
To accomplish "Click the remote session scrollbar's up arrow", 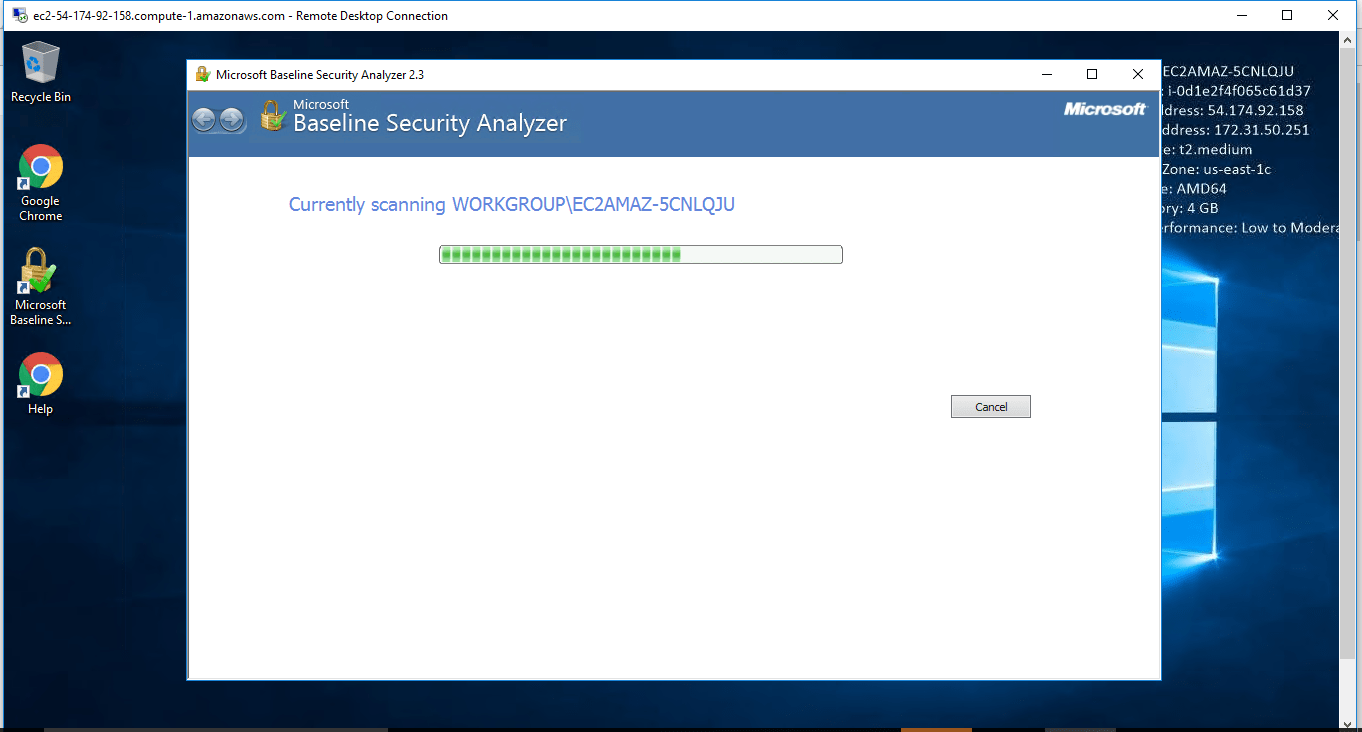I will point(1351,40).
